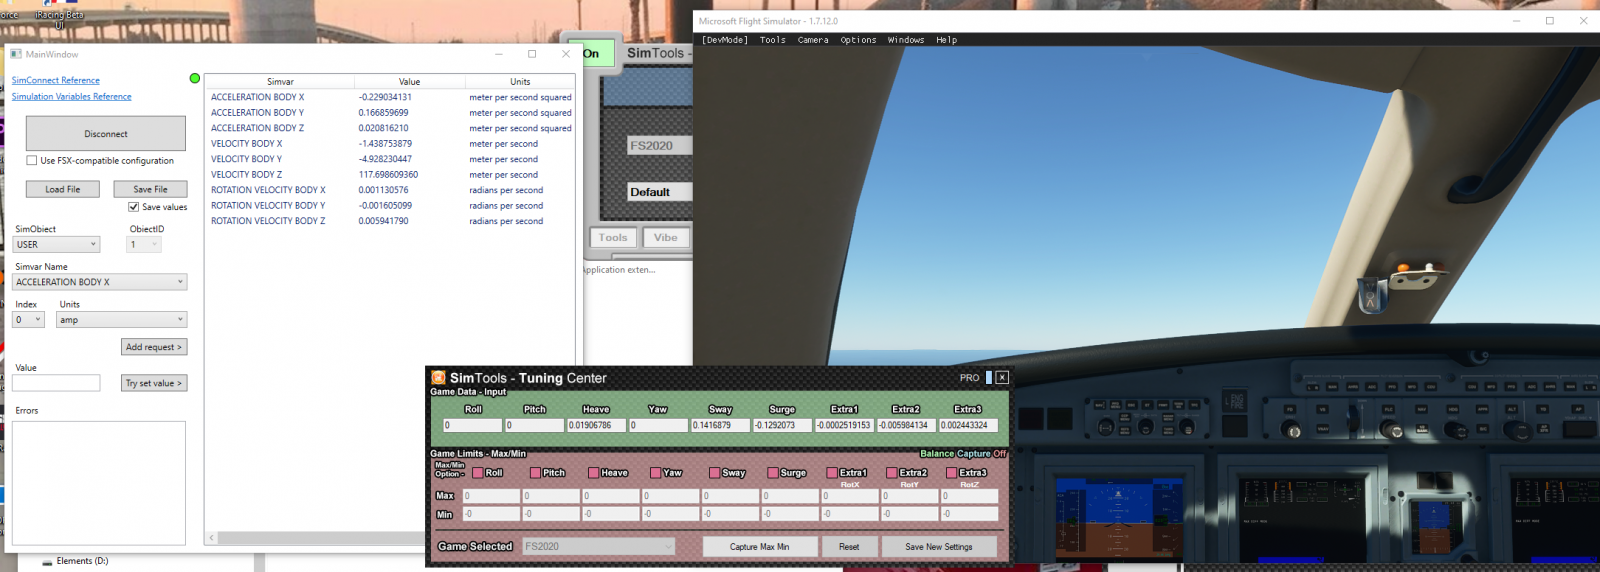Click the SimTools Default profile field
The width and height of the screenshot is (1600, 572).
pyautogui.click(x=659, y=192)
